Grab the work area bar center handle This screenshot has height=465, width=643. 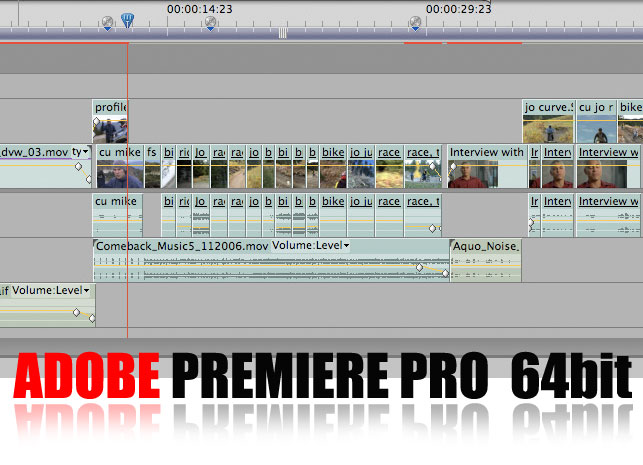tap(283, 33)
